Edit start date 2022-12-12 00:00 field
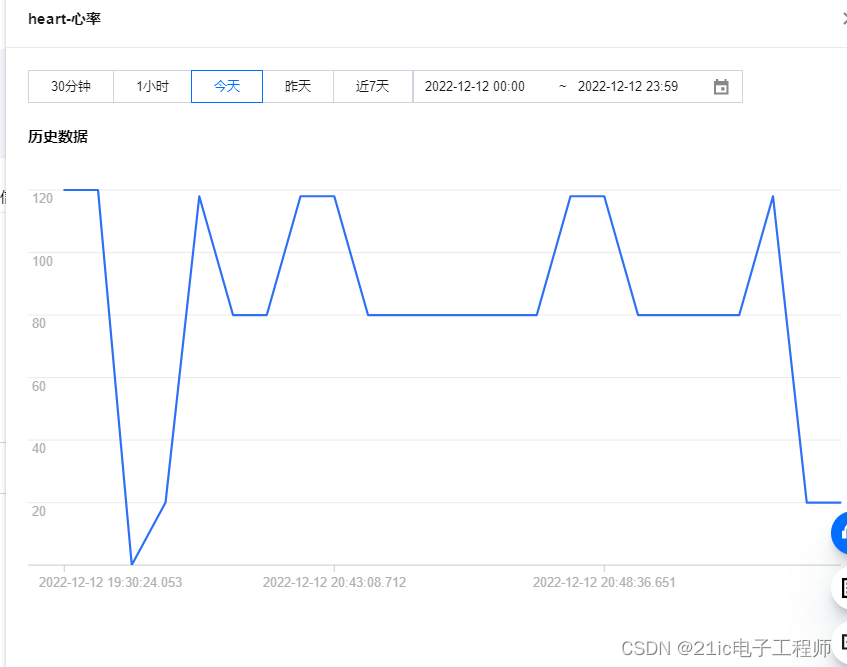Screen dimensions: 847x667 pos(475,86)
